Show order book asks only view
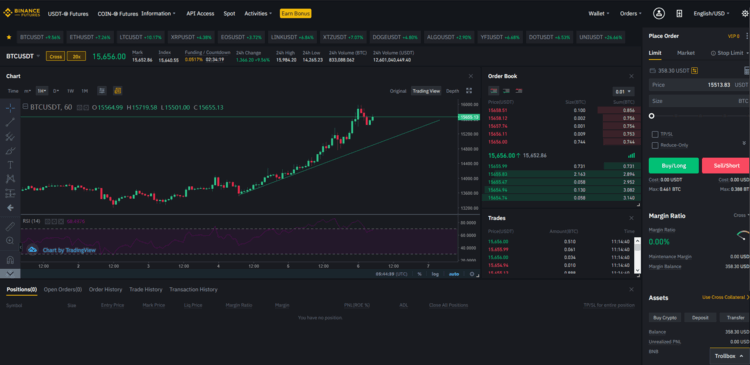Viewport: 750px width, 365px height. 518,91
